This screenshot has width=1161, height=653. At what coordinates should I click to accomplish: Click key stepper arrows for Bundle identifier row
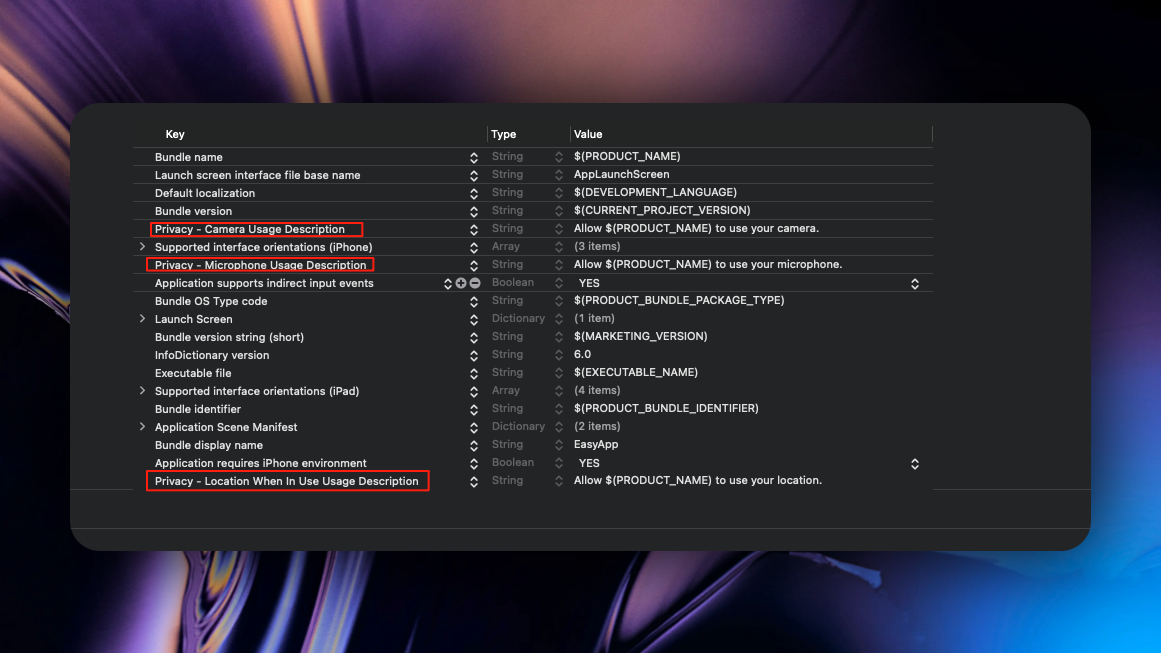474,410
